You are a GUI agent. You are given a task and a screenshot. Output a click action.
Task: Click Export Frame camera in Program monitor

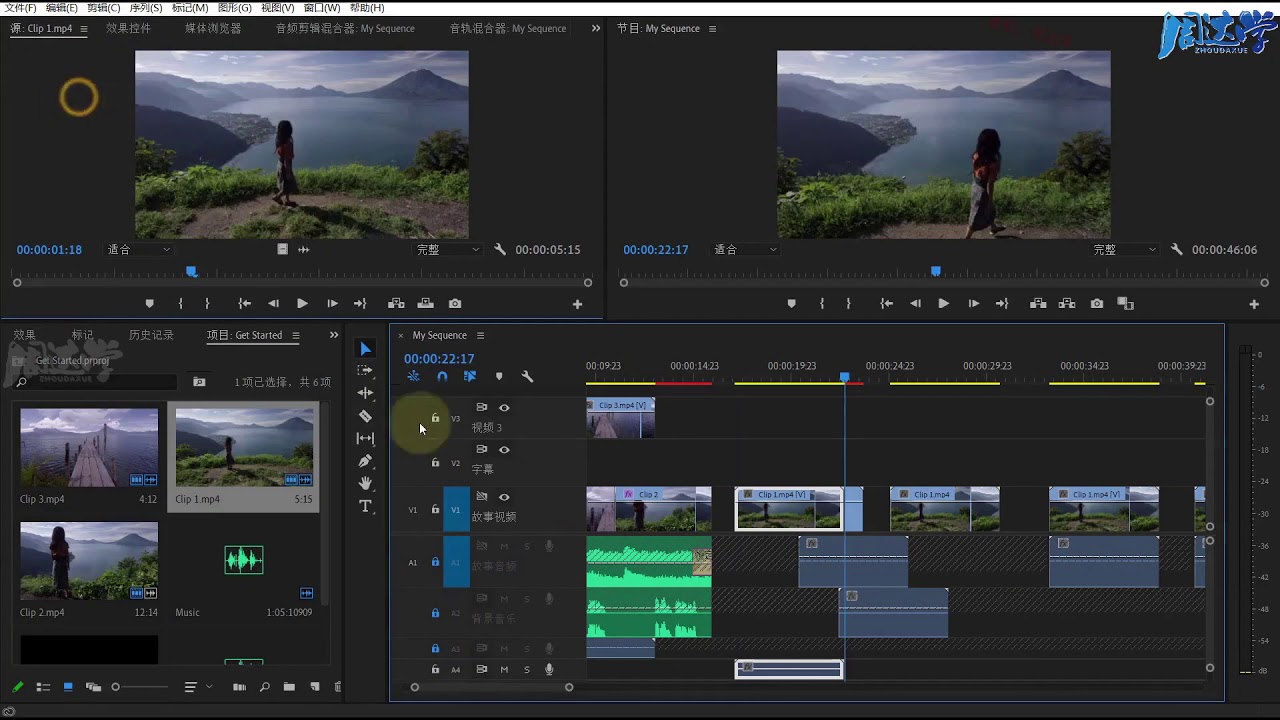[x=1097, y=304]
